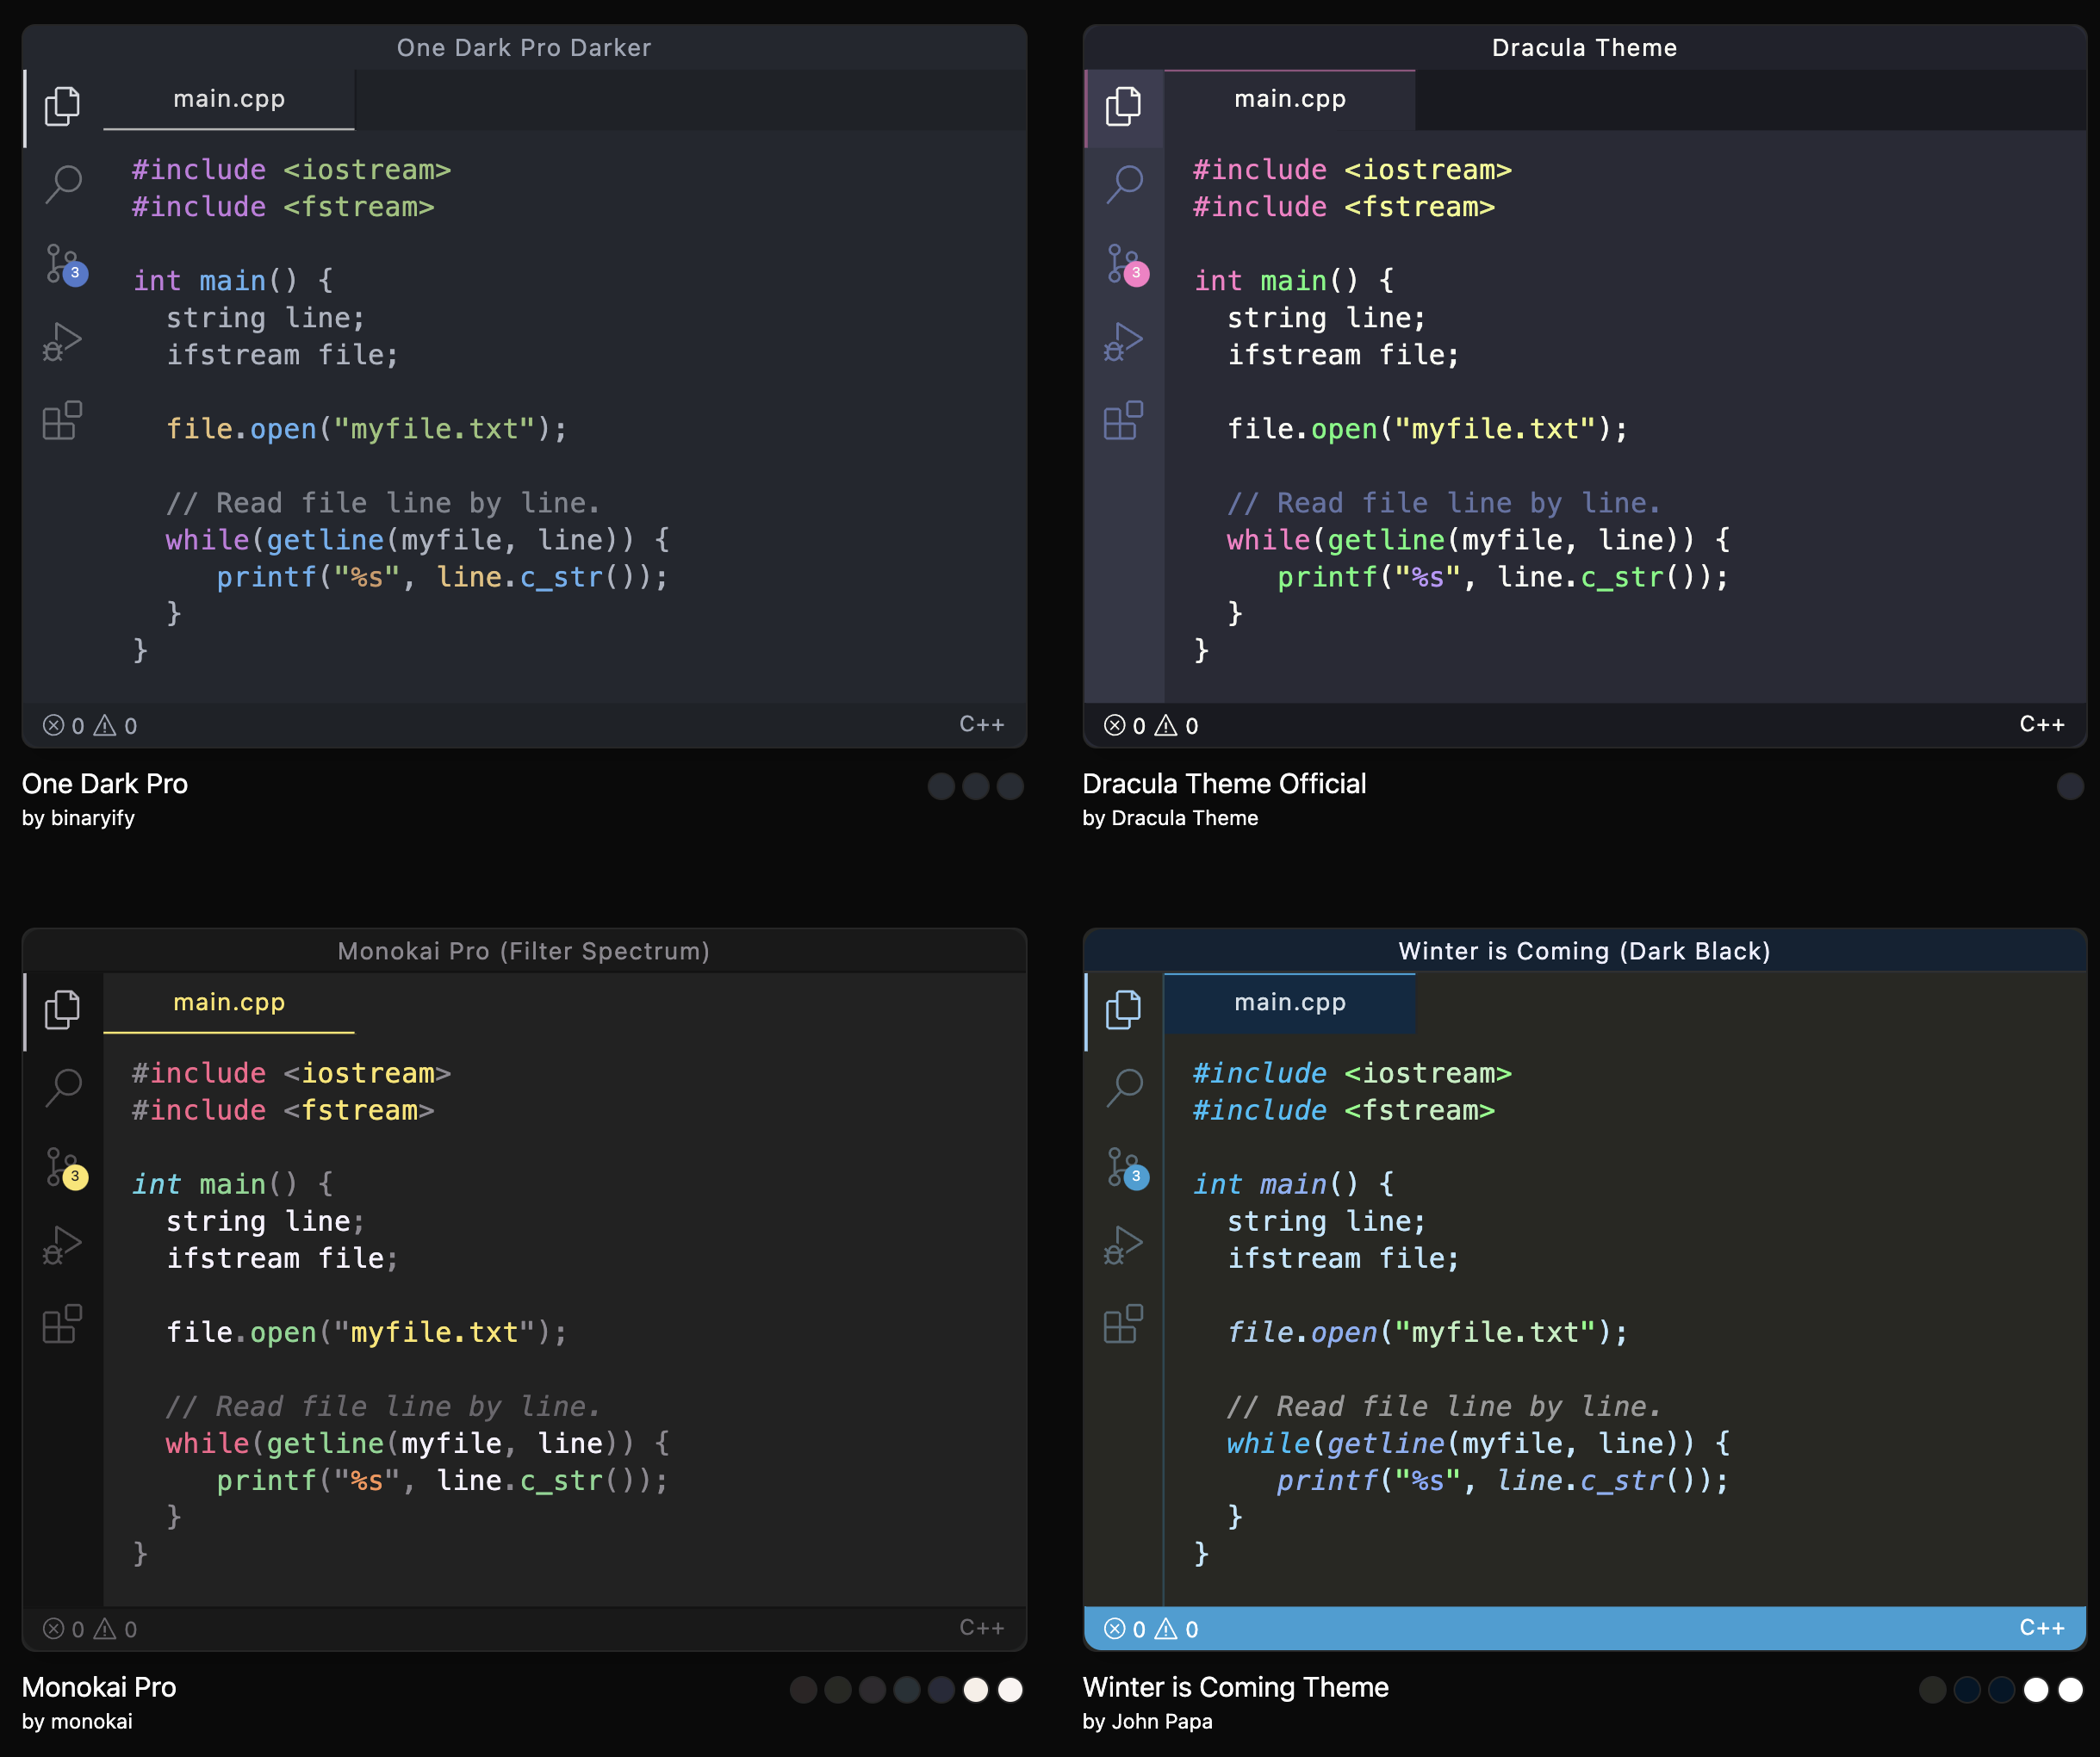Click Search icon in Dracula Theme preview

1124,184
